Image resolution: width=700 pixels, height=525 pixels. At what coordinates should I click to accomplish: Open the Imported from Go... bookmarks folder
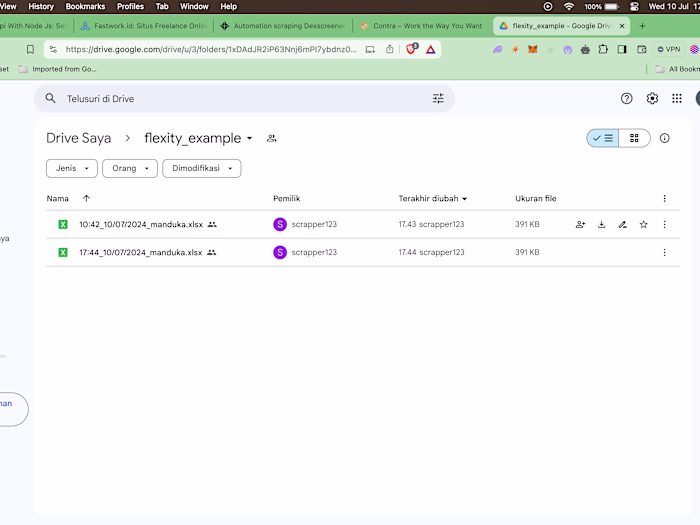pyautogui.click(x=58, y=69)
